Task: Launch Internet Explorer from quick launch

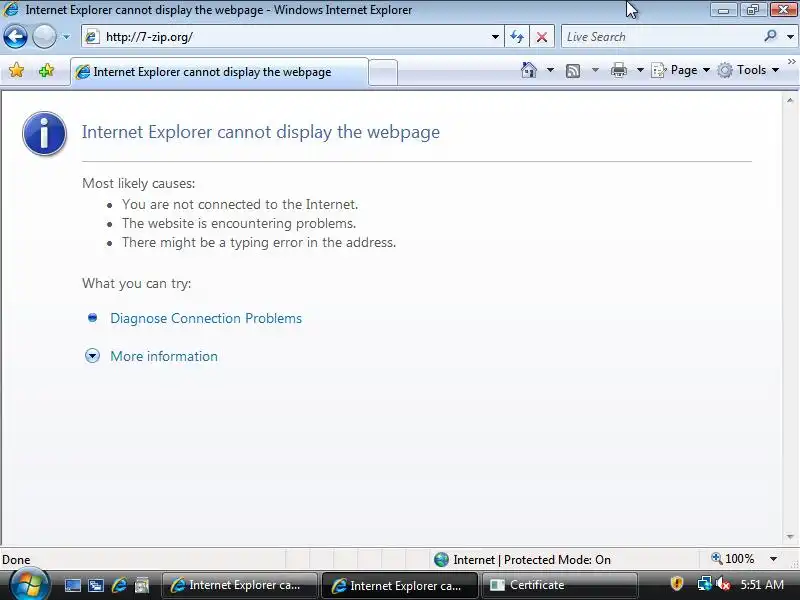Action: (x=119, y=585)
